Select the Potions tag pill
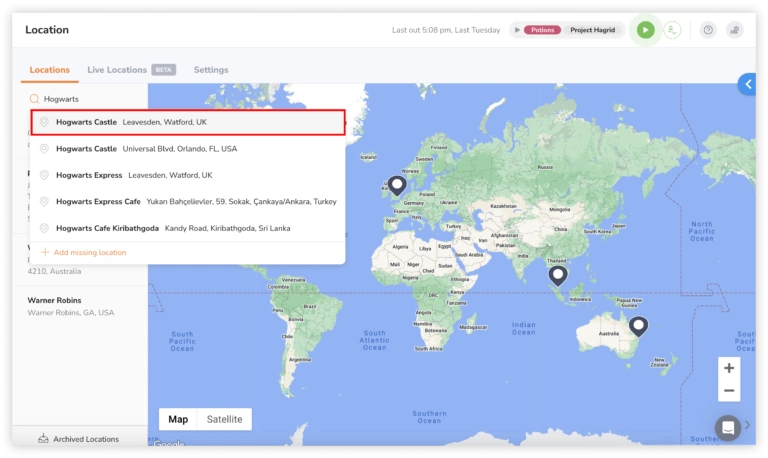Screen dimensions: 768x458 tap(542, 30)
